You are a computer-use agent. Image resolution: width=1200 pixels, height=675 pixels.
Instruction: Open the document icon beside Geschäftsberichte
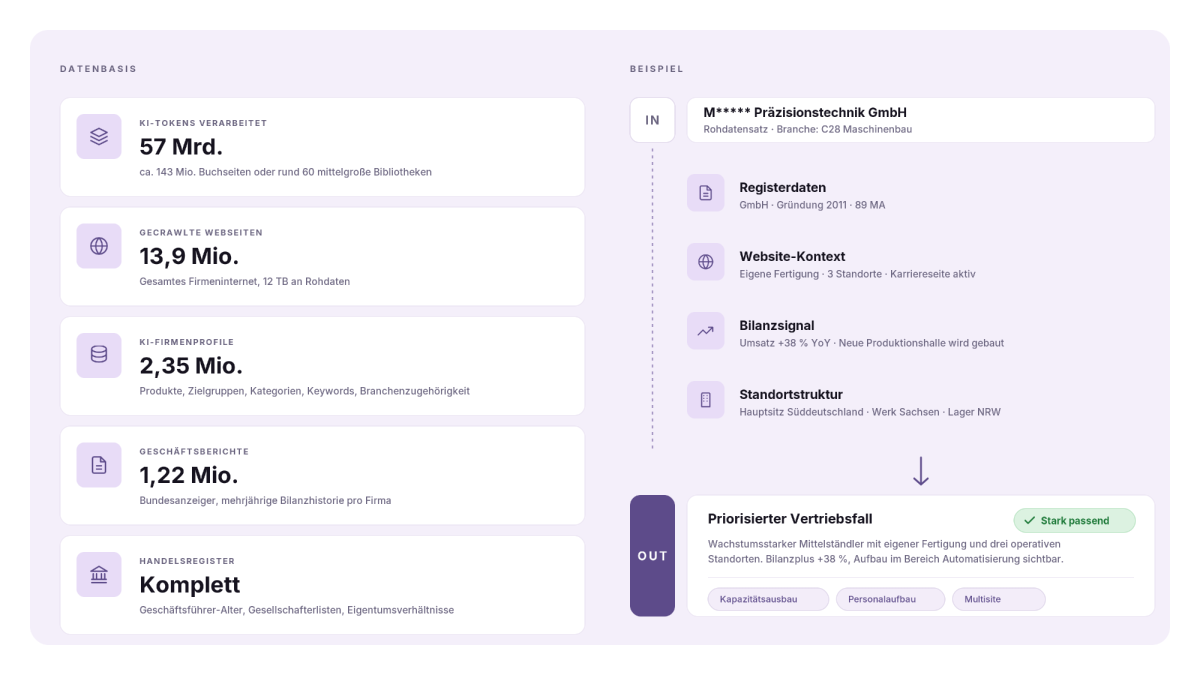tap(99, 465)
